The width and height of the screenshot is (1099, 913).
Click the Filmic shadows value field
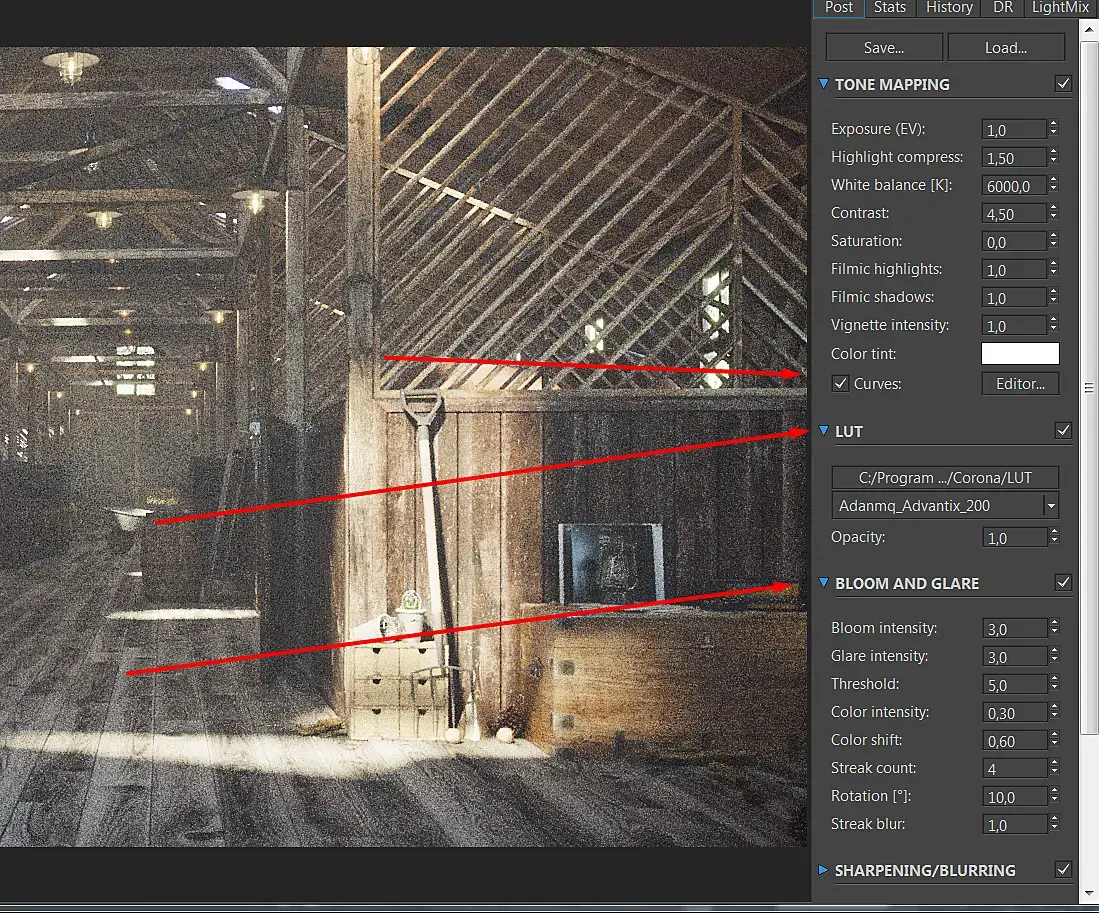(1013, 298)
